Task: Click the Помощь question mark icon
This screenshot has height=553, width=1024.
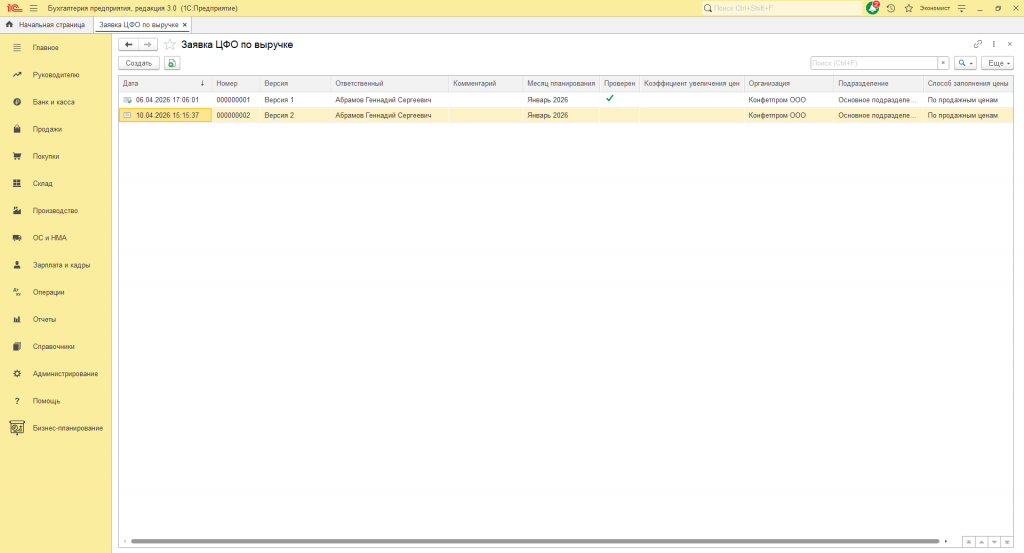Action: coord(17,402)
